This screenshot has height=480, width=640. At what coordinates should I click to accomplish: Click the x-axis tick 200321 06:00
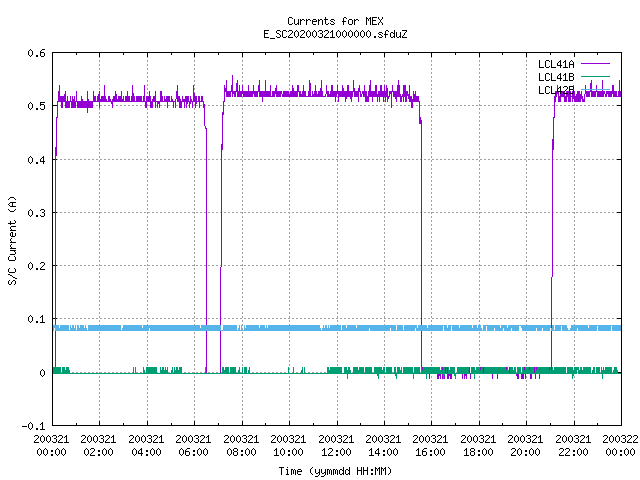(x=193, y=446)
